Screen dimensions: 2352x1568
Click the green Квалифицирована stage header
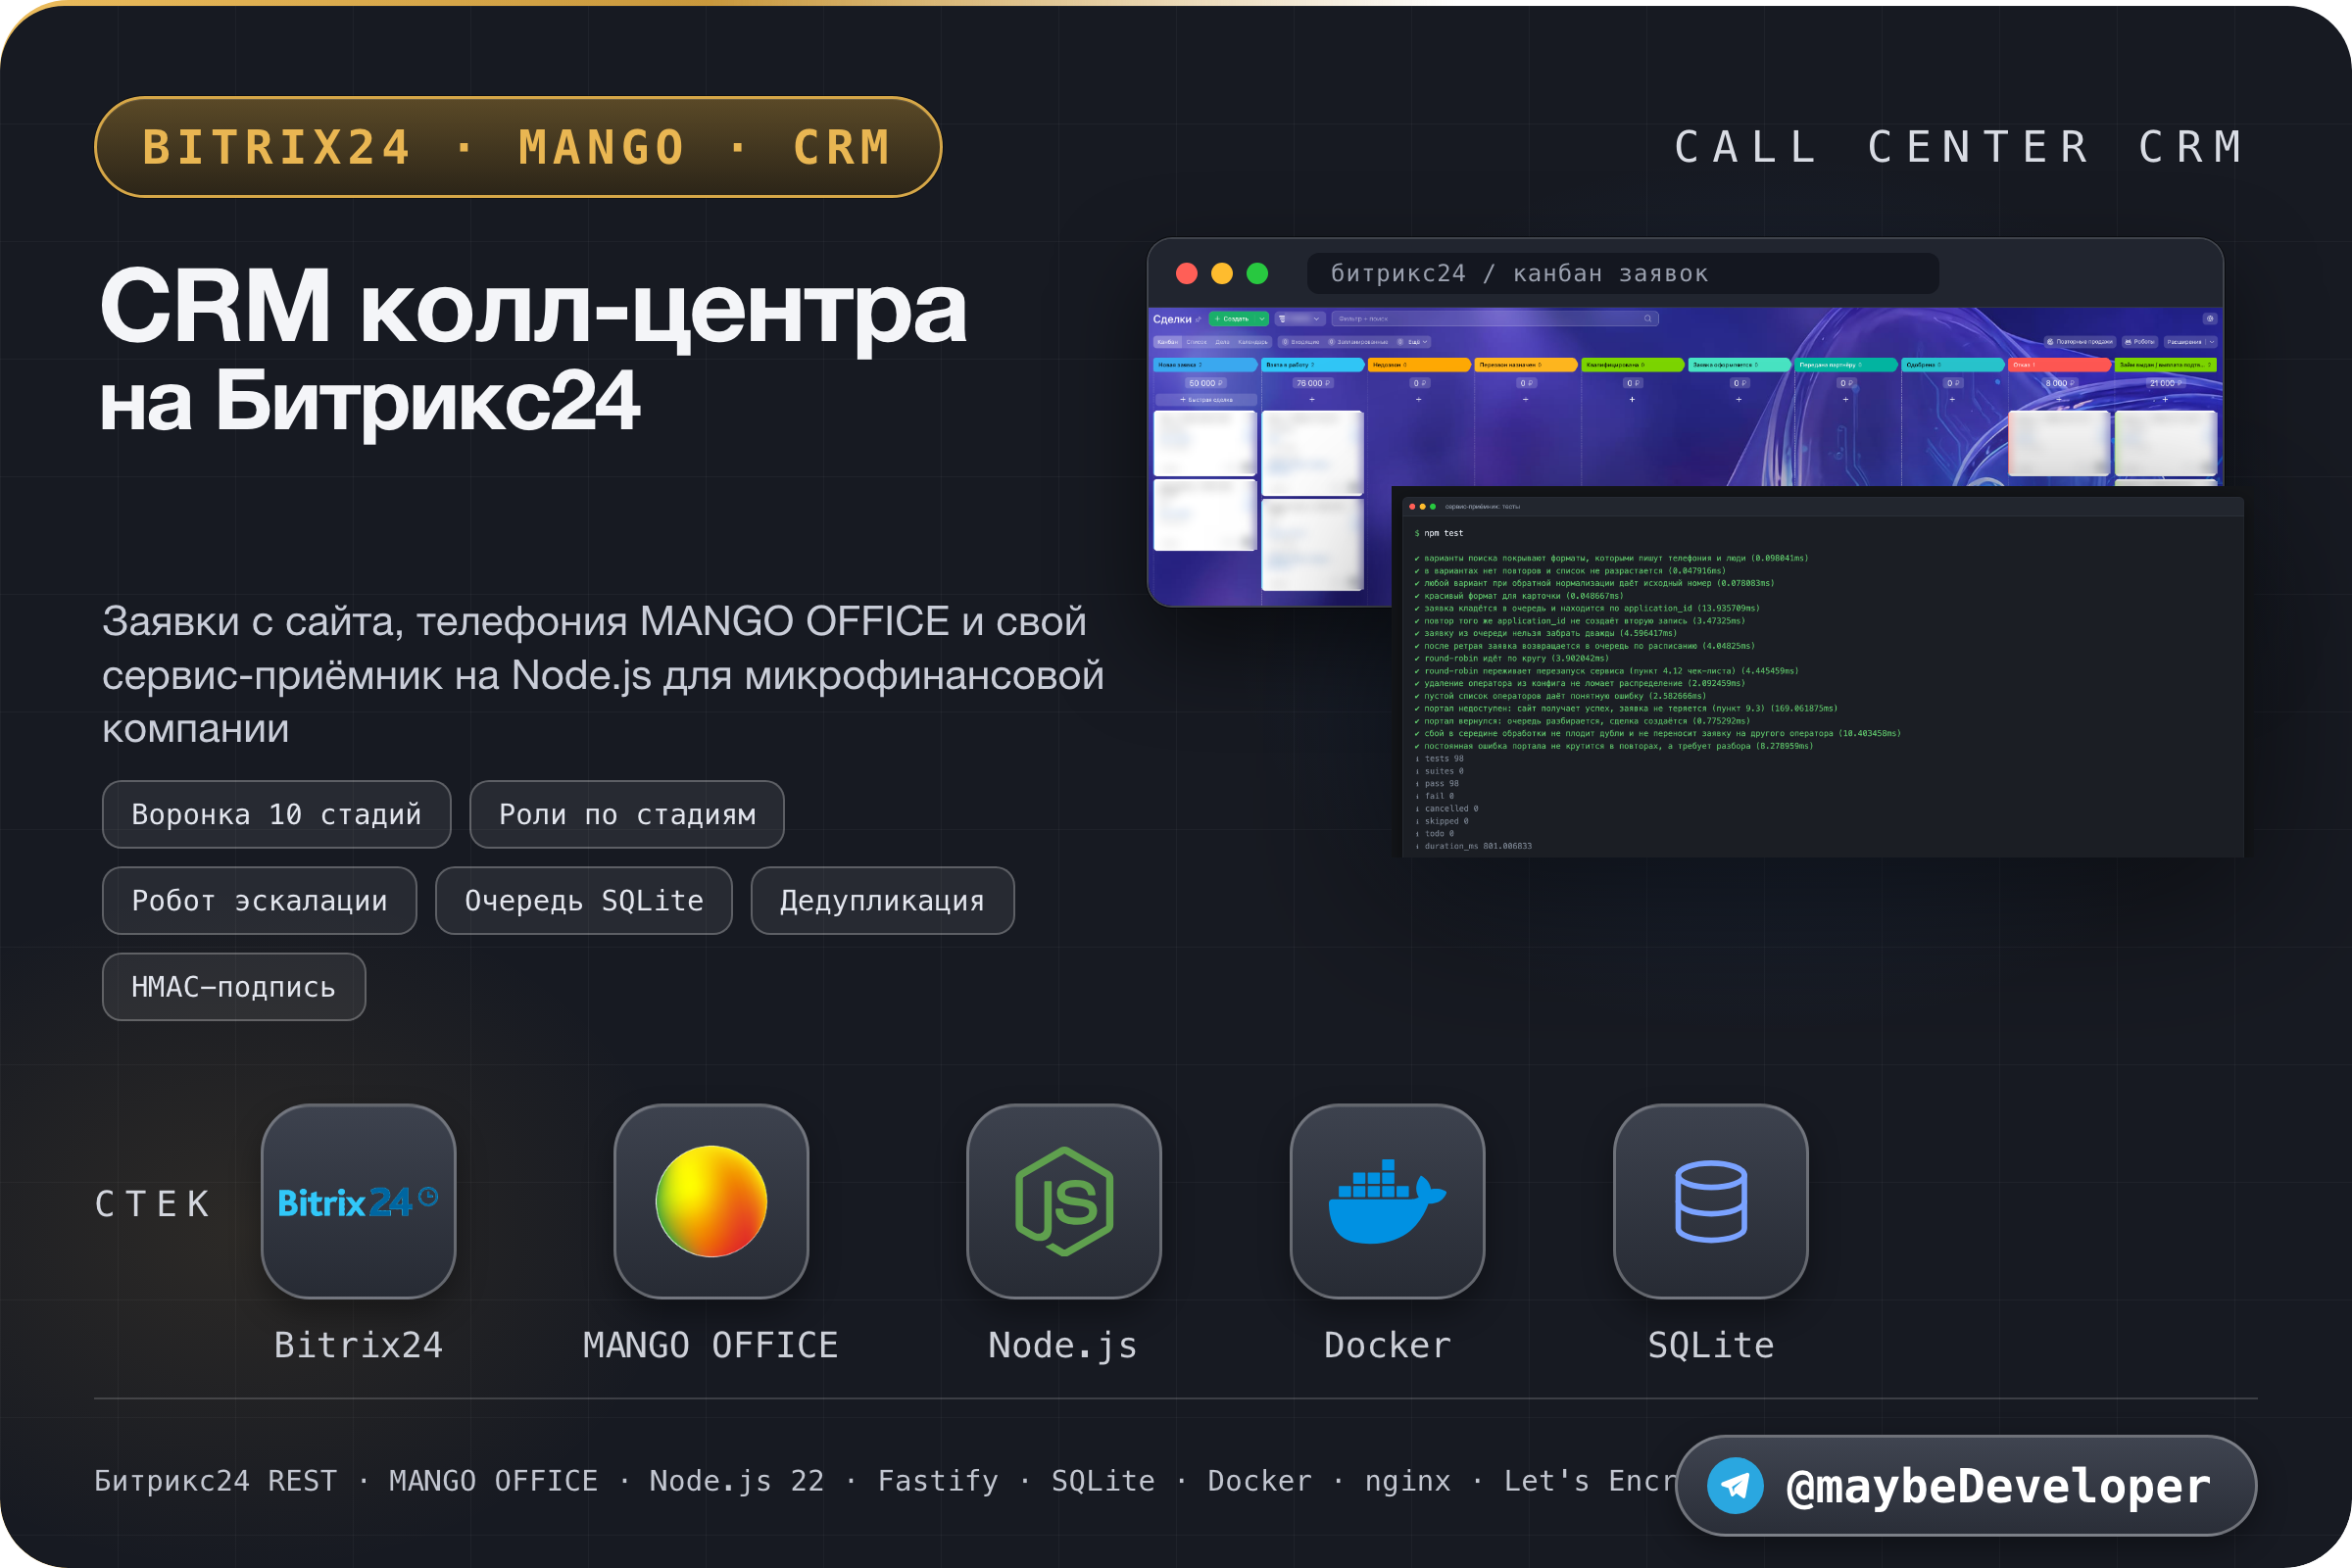coord(1633,365)
